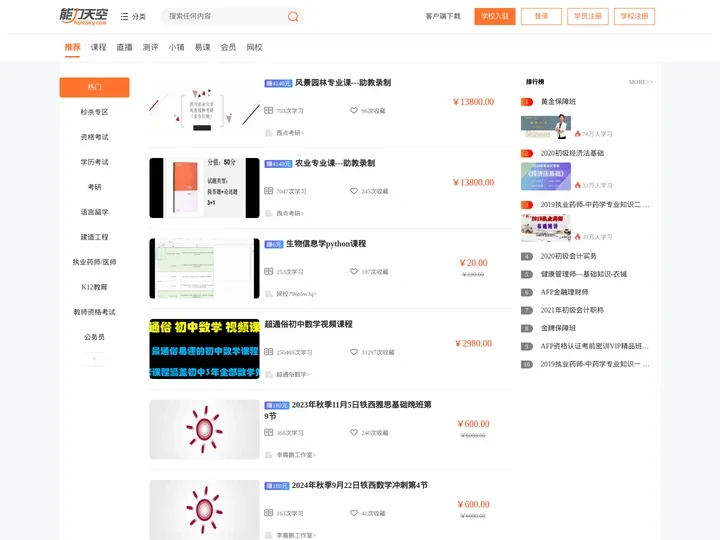
Task: Click the rank 4 badge beside 2020初级会计实务
Action: point(527,256)
